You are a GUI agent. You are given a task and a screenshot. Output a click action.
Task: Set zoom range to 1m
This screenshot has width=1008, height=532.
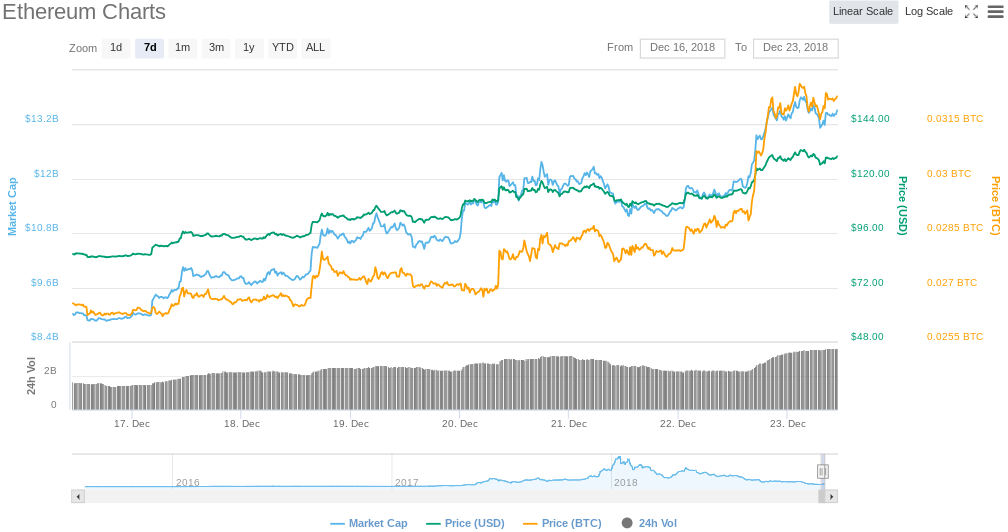(x=183, y=48)
